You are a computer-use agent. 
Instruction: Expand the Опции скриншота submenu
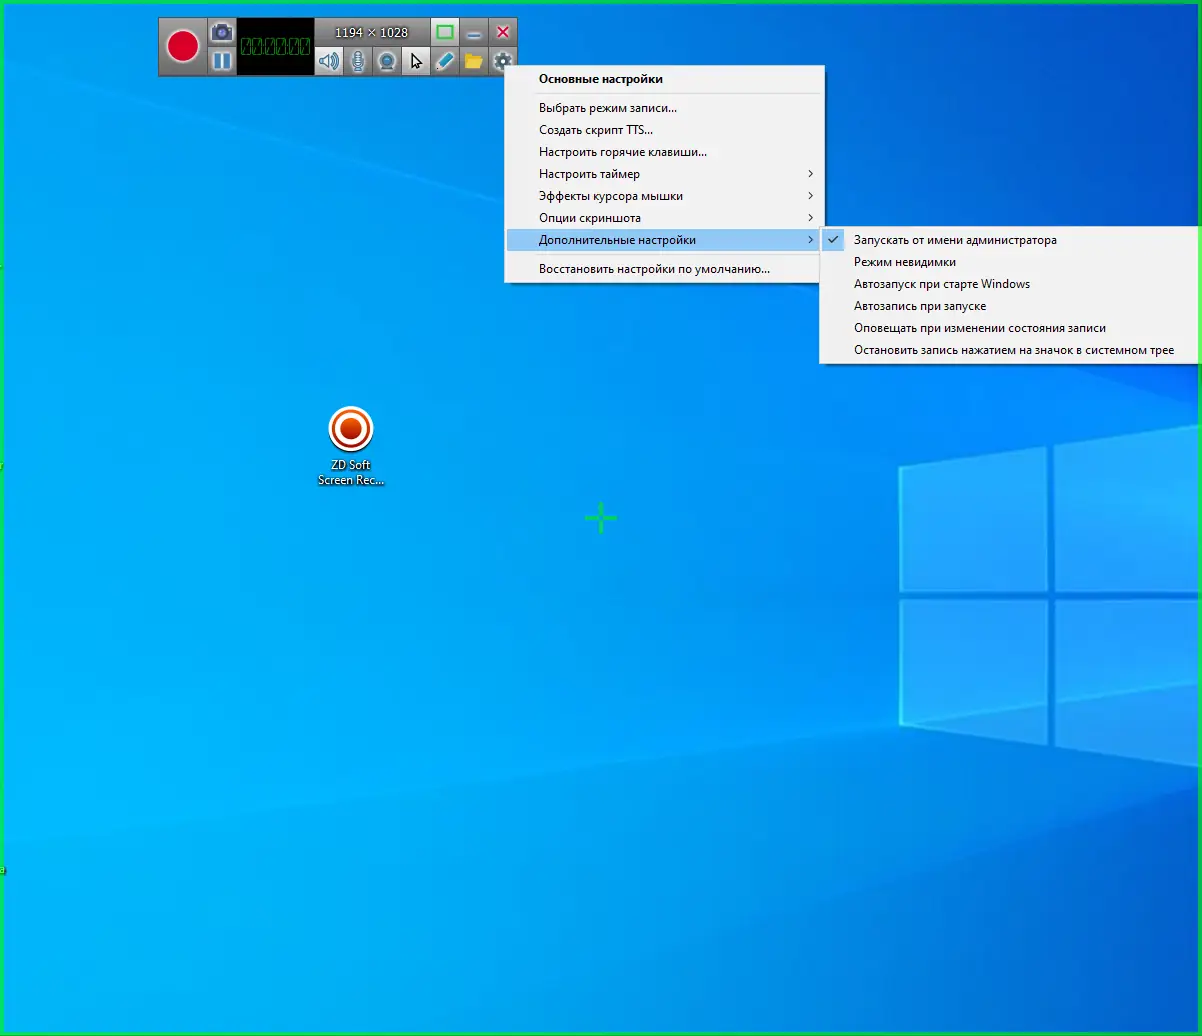coord(665,218)
